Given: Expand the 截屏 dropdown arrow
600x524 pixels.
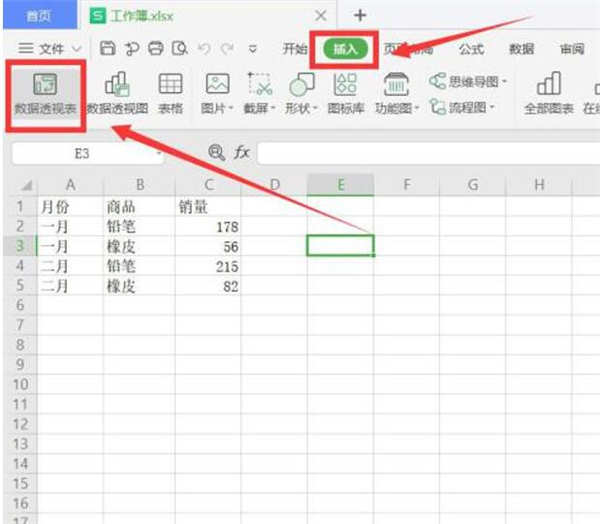Looking at the screenshot, I should pyautogui.click(x=273, y=108).
